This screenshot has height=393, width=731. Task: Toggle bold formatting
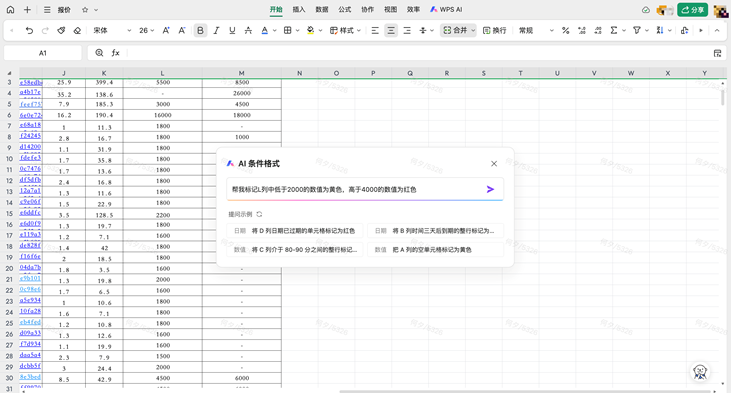click(200, 30)
